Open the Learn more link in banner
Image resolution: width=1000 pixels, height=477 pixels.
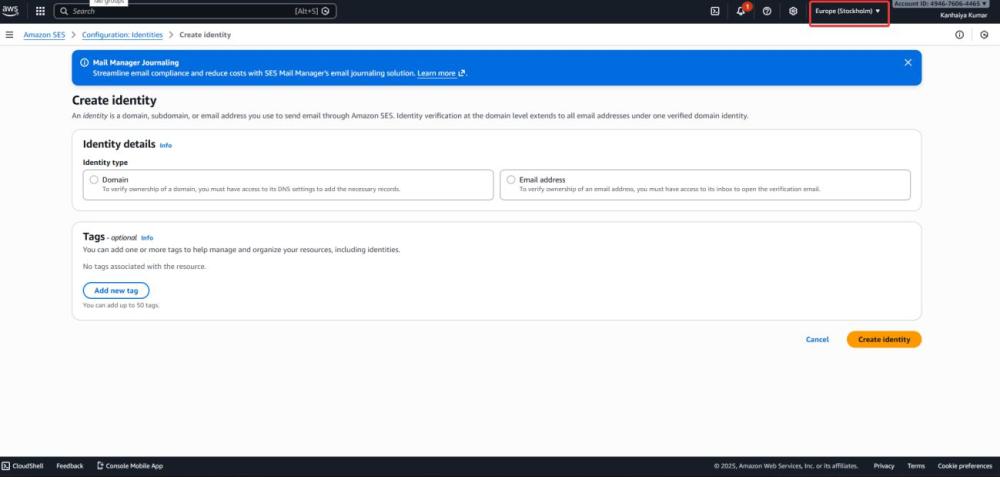pos(441,73)
